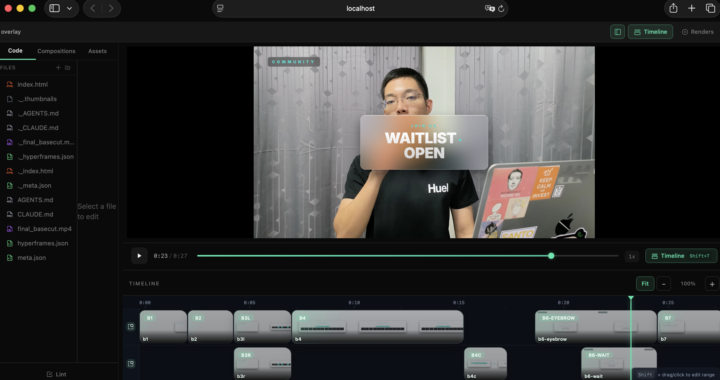Switch to the Compositions tab
The height and width of the screenshot is (380, 720).
click(56, 51)
